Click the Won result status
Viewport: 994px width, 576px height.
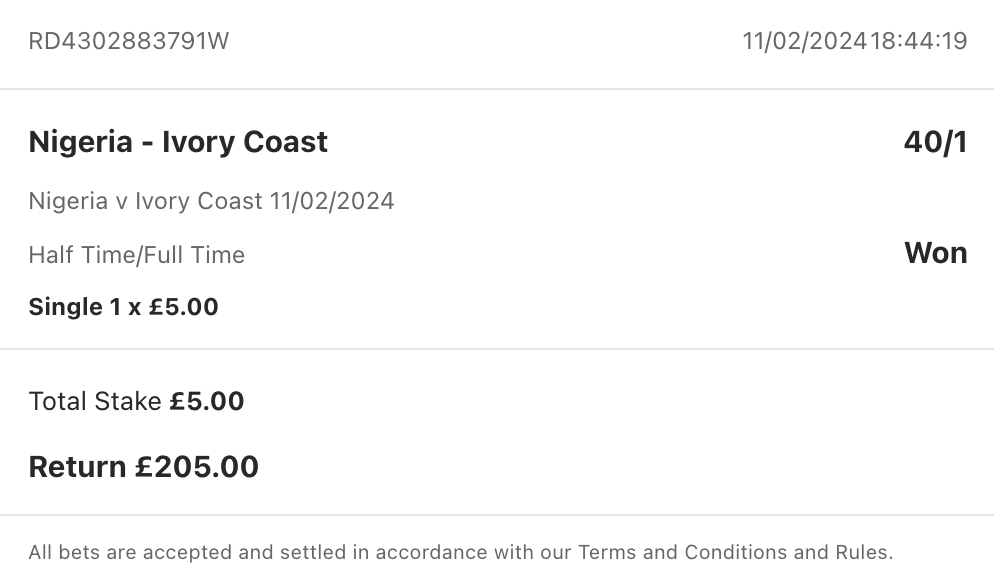pos(935,253)
